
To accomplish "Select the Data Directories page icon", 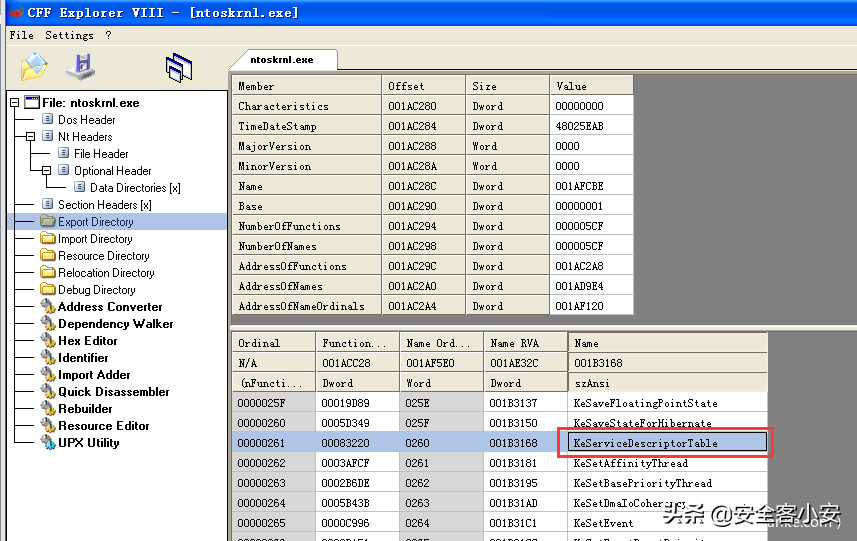I will 80,187.
